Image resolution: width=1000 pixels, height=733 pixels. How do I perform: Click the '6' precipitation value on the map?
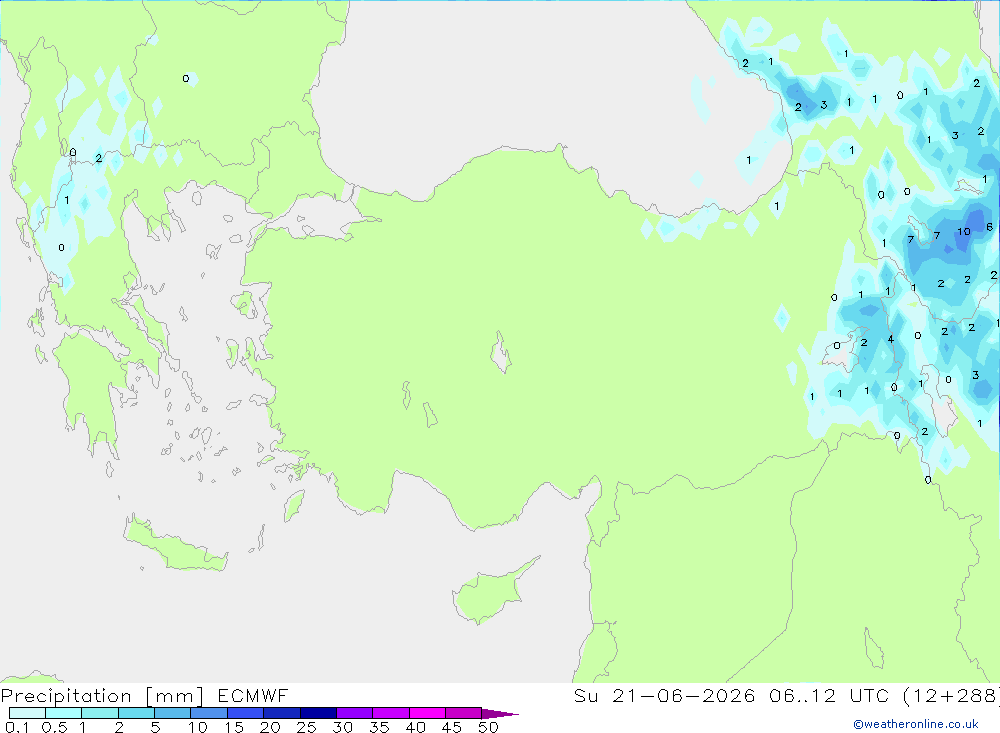(989, 226)
